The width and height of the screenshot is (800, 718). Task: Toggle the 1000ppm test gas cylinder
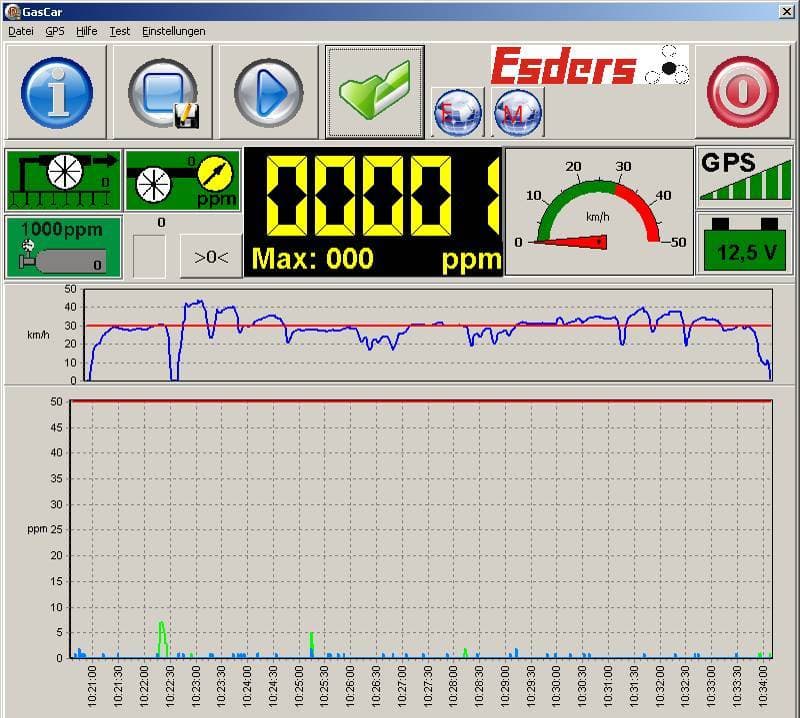63,247
